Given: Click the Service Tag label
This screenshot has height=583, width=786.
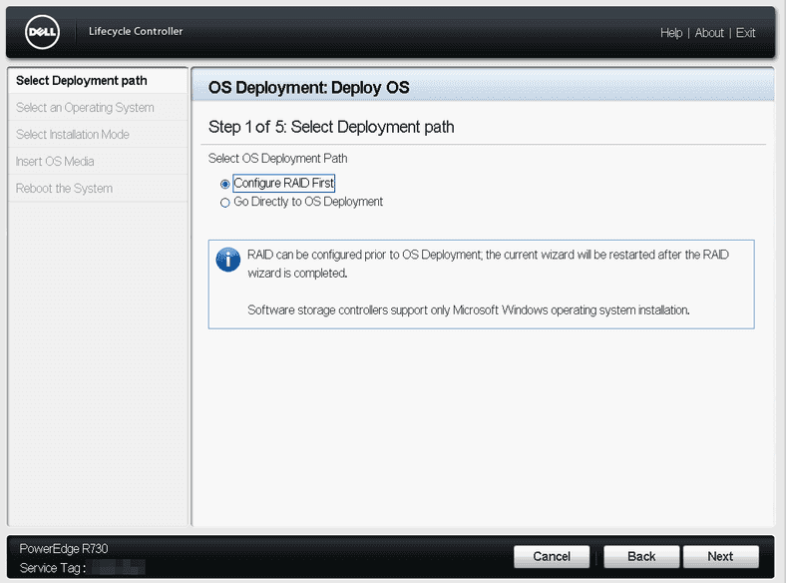Looking at the screenshot, I should click(x=52, y=568).
